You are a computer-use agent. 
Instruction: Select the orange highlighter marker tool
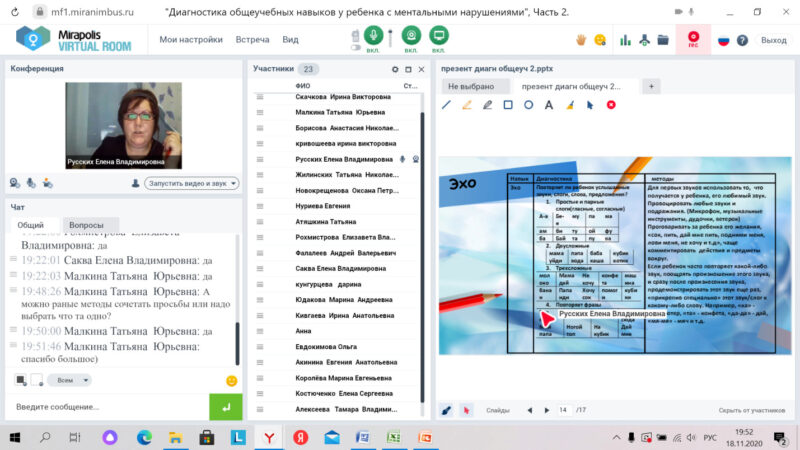click(467, 105)
